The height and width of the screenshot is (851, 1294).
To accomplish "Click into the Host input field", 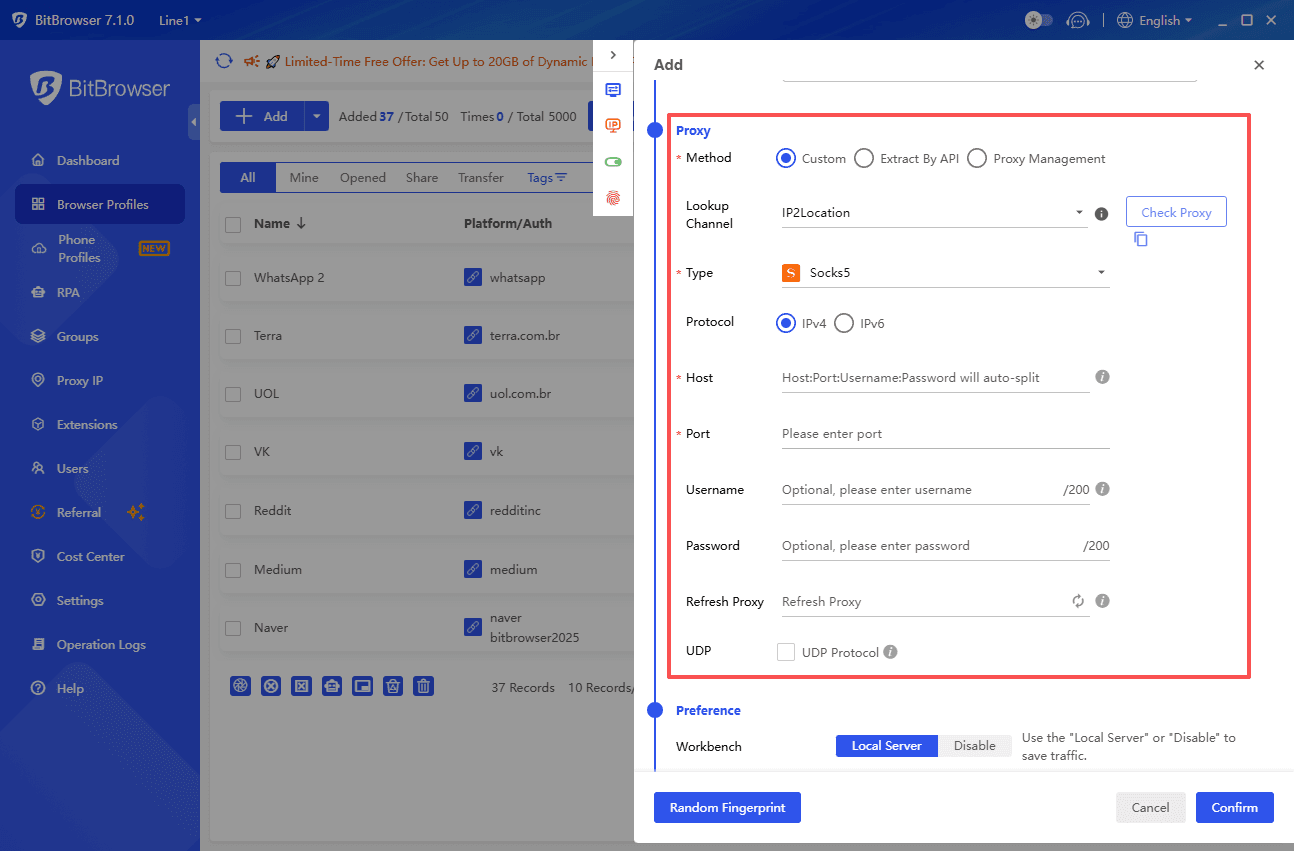I will point(935,378).
